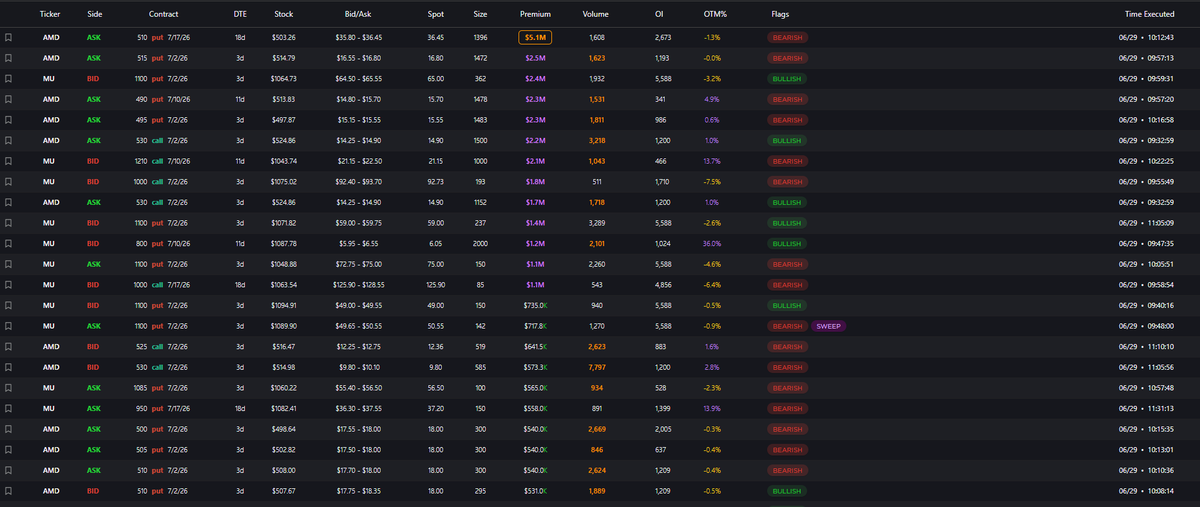Bookmark the AMD 525 call row
The image size is (1200, 507).
[9, 347]
